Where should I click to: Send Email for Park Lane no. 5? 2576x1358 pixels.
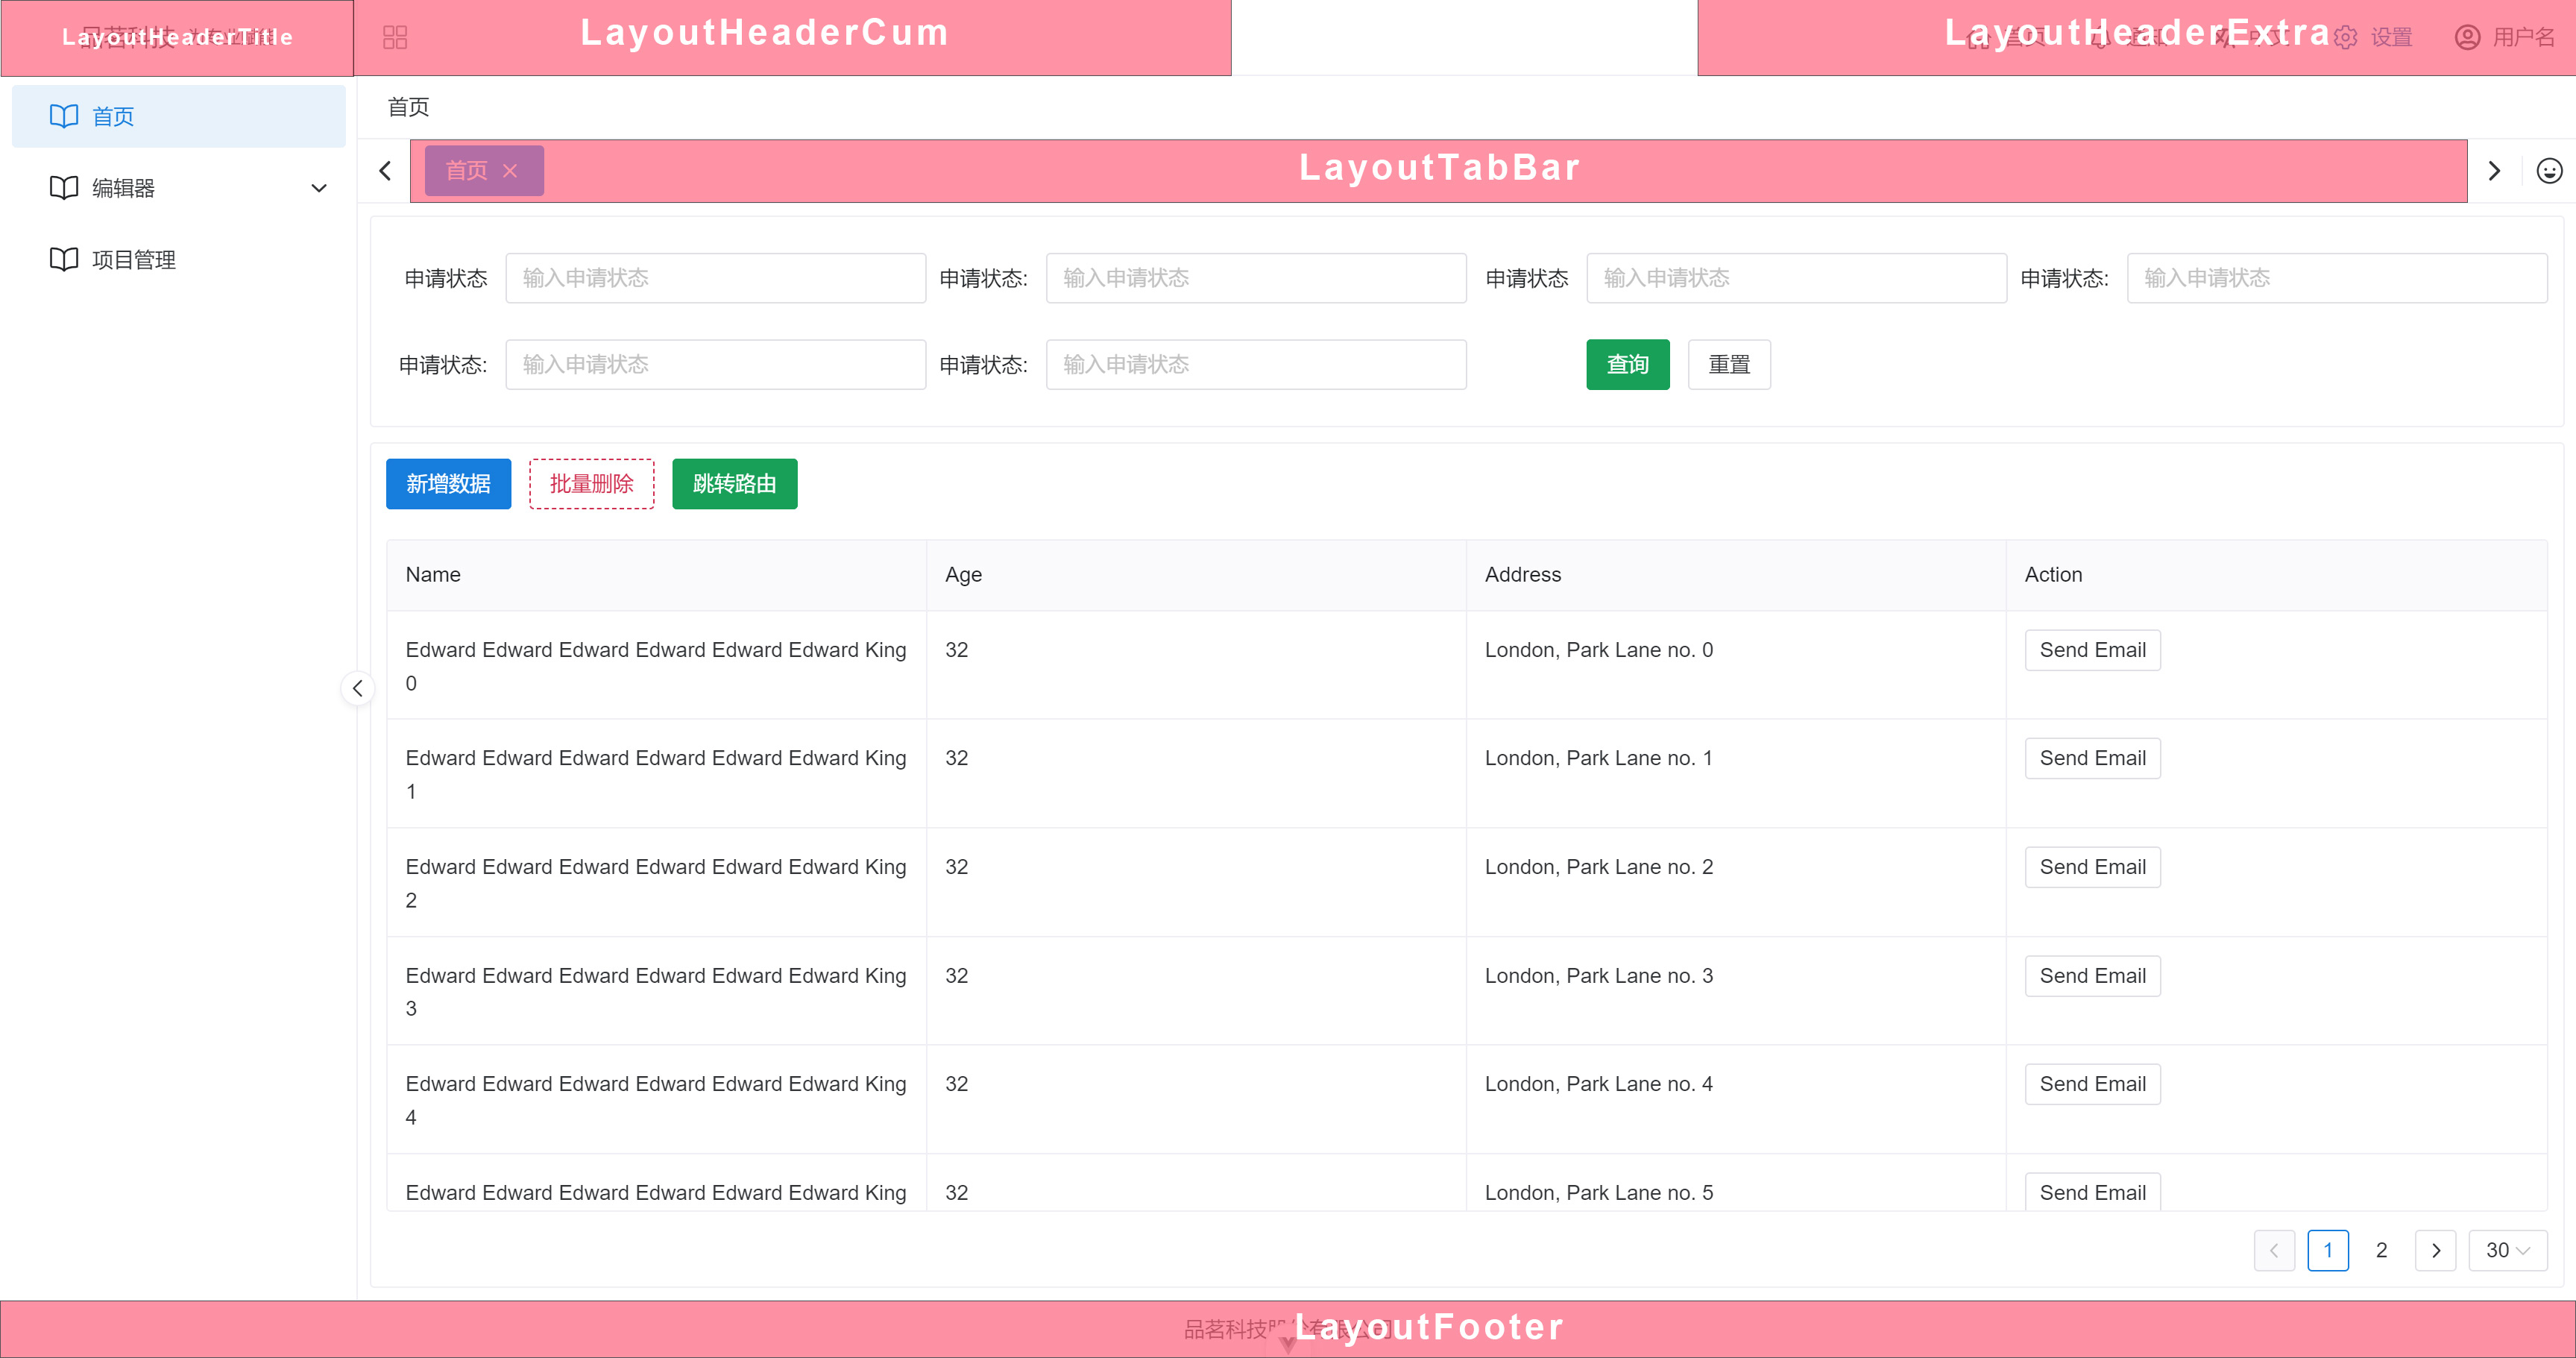(2092, 1192)
